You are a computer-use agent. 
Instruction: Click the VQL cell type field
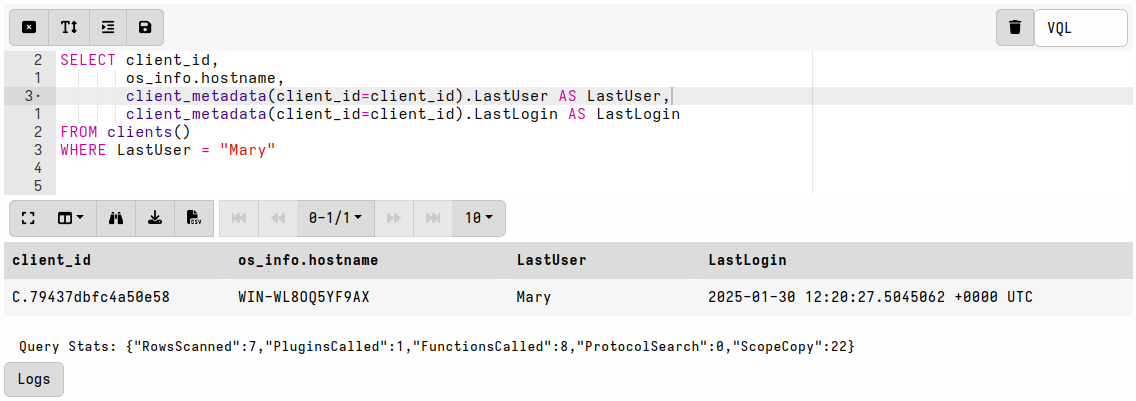1081,28
